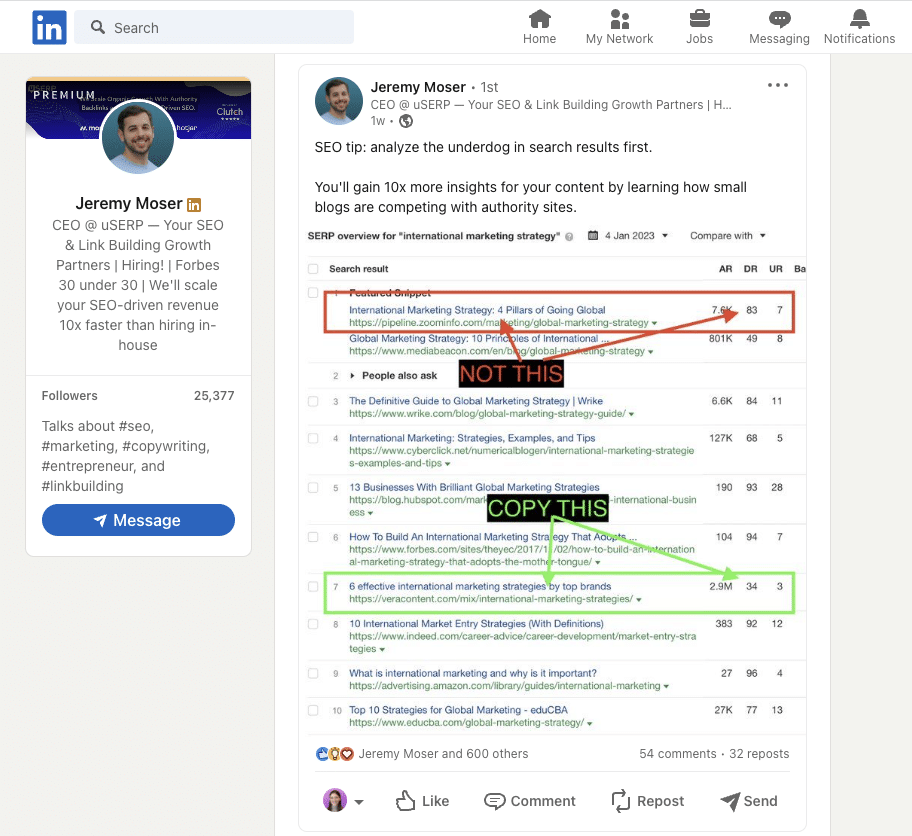The height and width of the screenshot is (836, 912).
Task: Check the box for the veracontent result
Action: point(313,586)
